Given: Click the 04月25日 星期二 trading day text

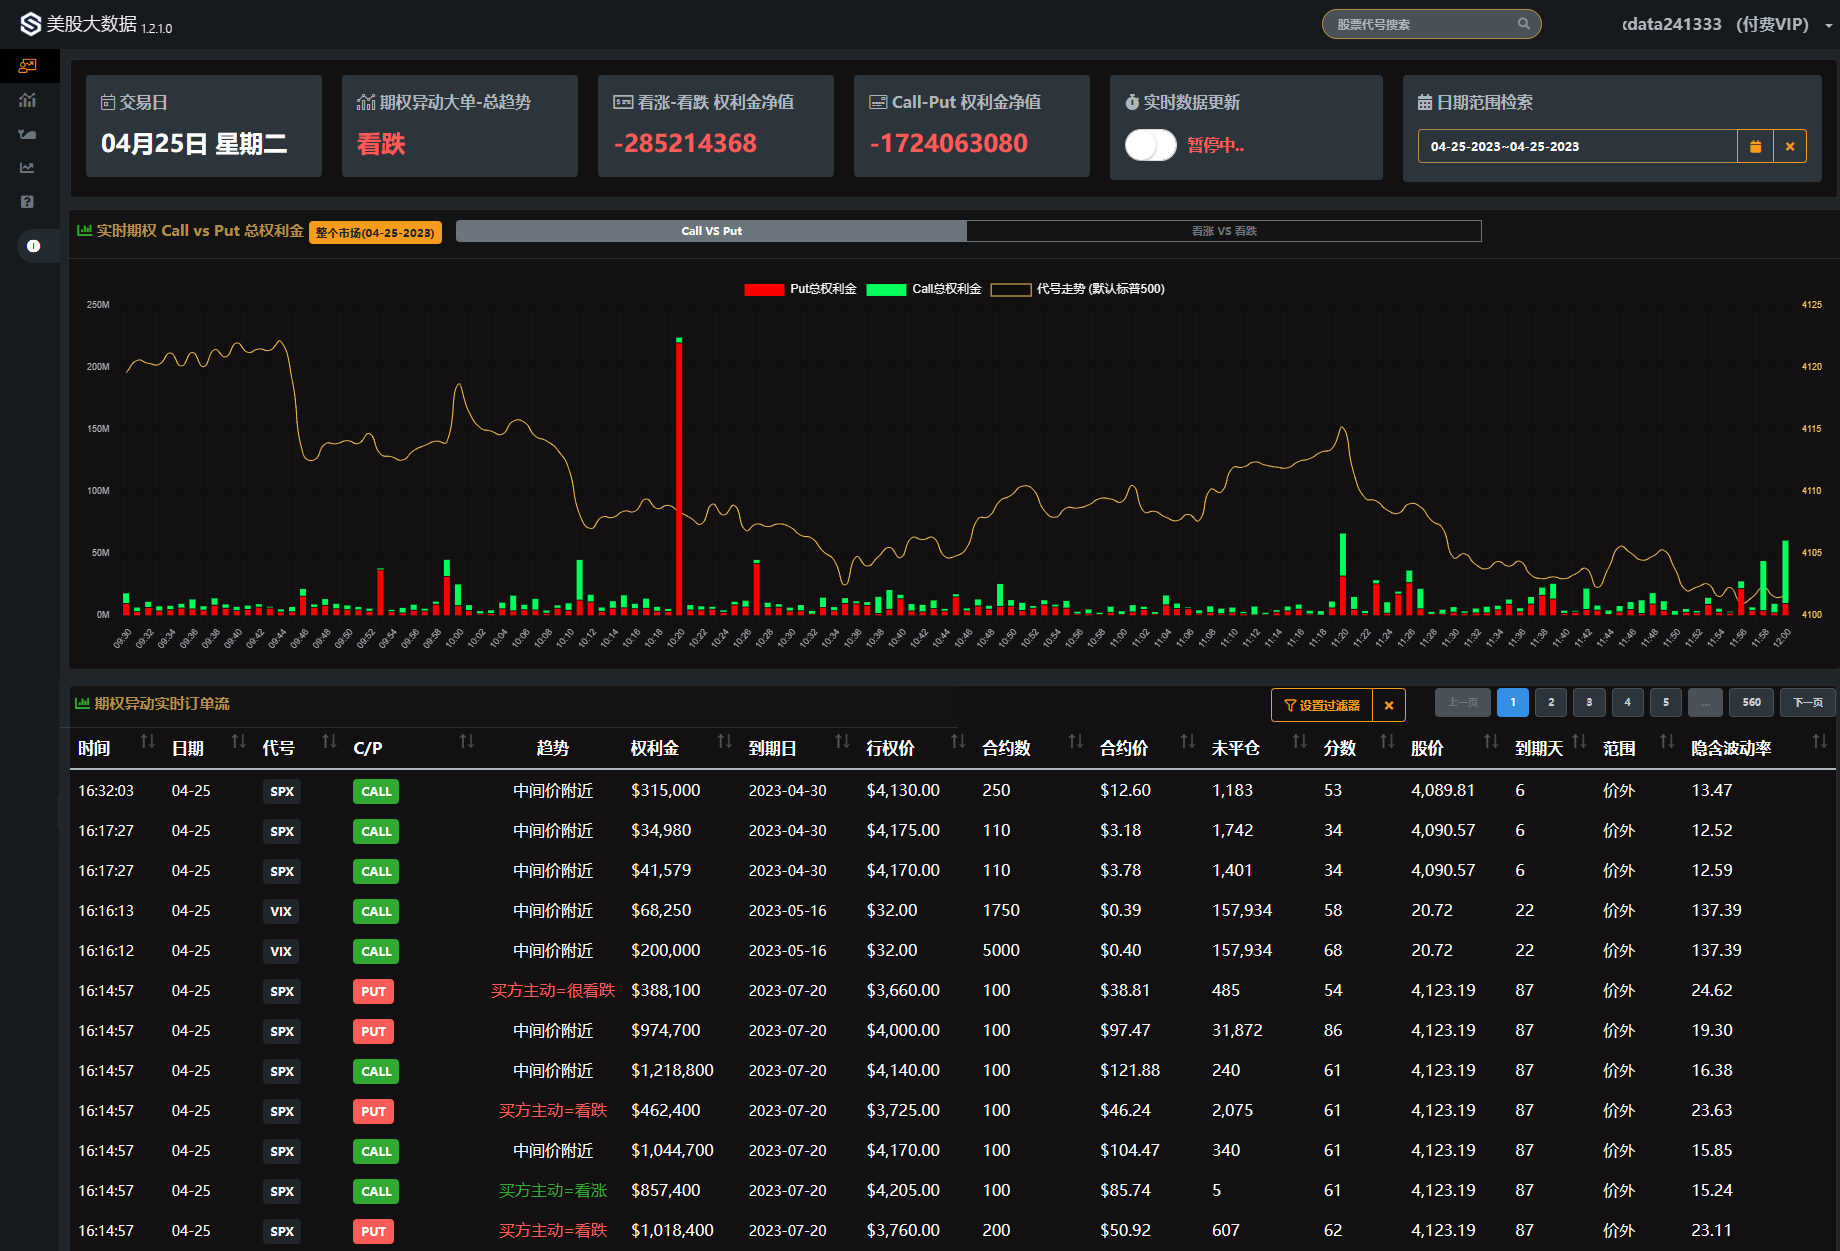Looking at the screenshot, I should [194, 144].
